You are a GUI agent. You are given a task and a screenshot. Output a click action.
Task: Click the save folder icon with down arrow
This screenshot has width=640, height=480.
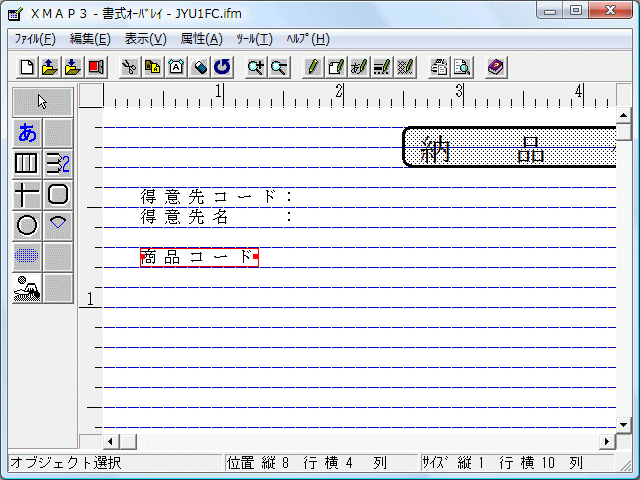point(73,67)
